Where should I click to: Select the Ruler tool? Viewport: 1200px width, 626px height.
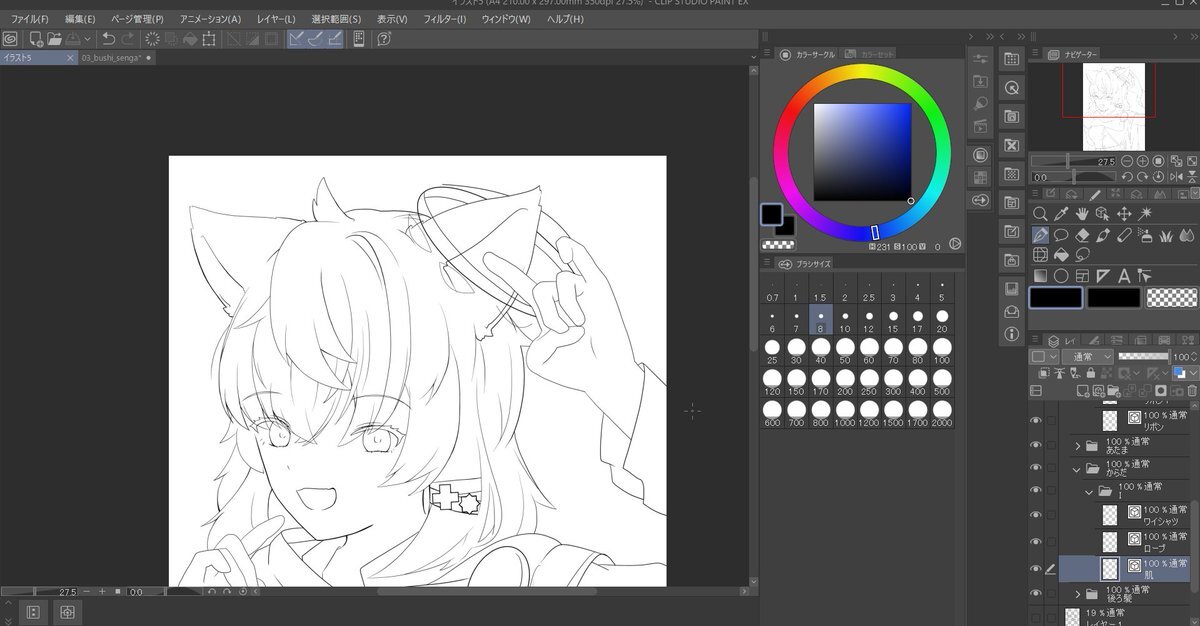tap(1103, 276)
